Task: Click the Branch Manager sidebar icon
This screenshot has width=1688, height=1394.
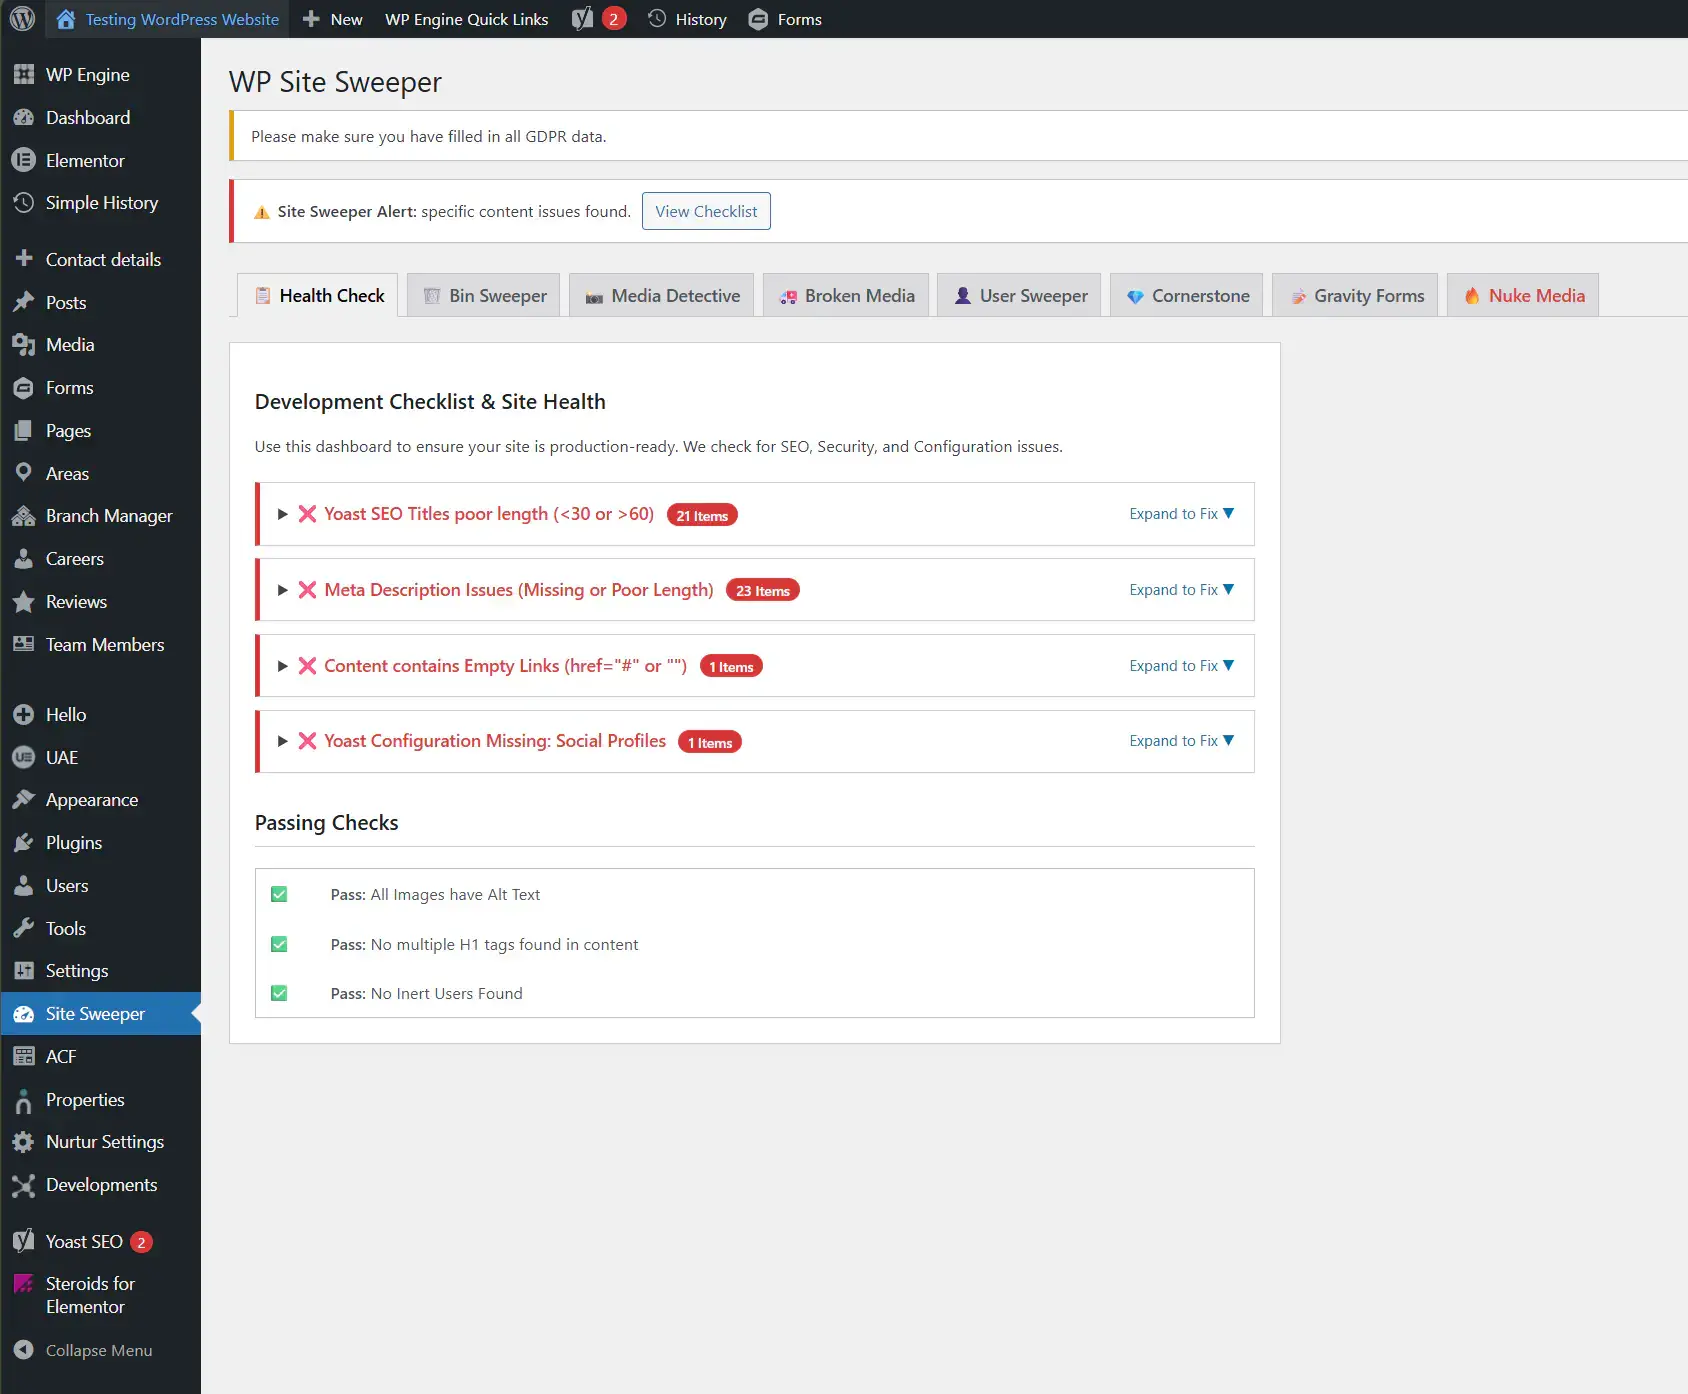Action: pos(24,516)
